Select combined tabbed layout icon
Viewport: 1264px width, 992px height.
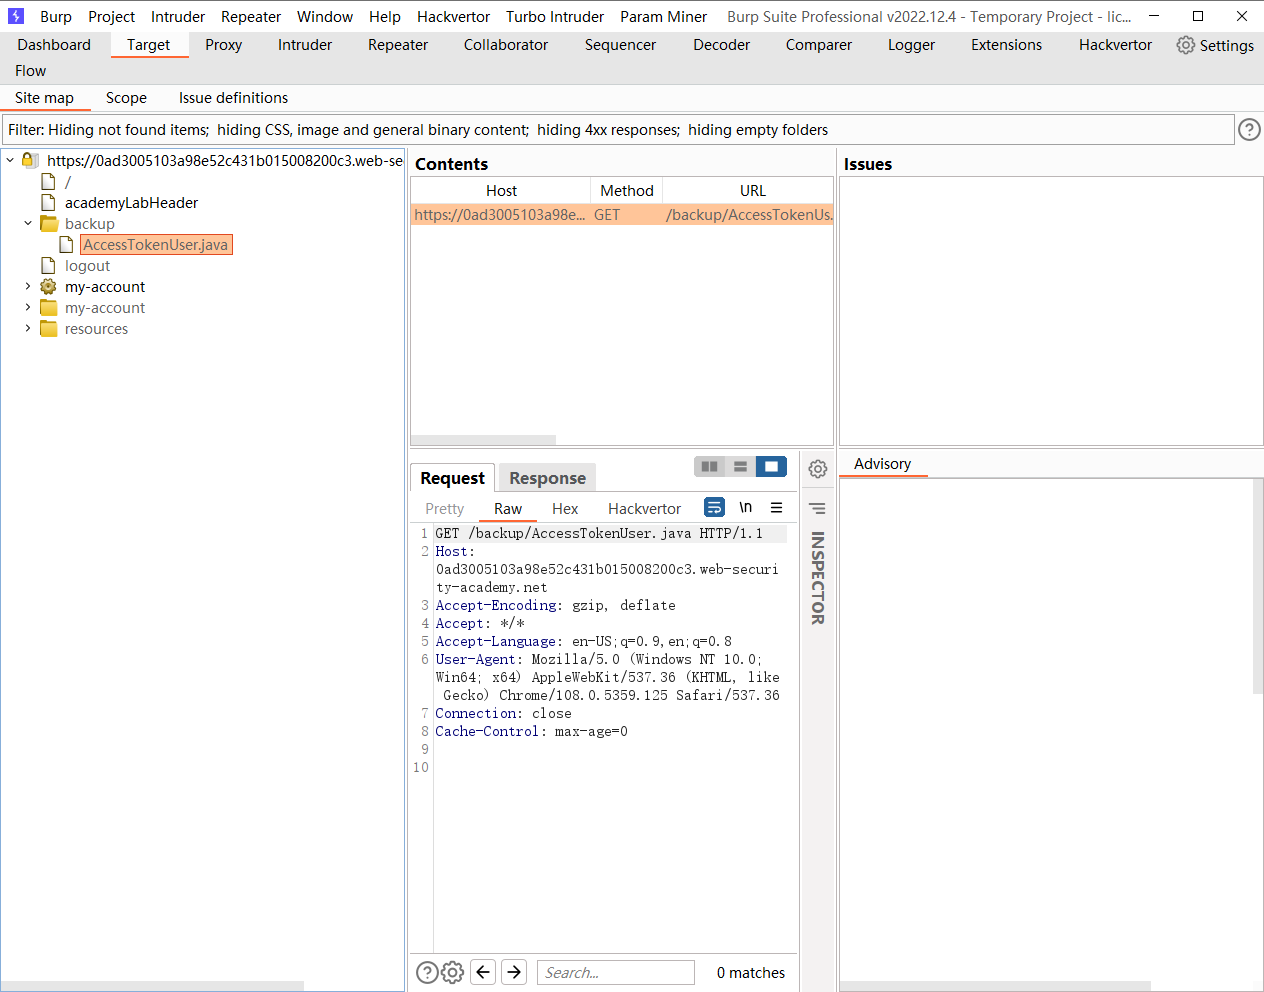click(771, 466)
